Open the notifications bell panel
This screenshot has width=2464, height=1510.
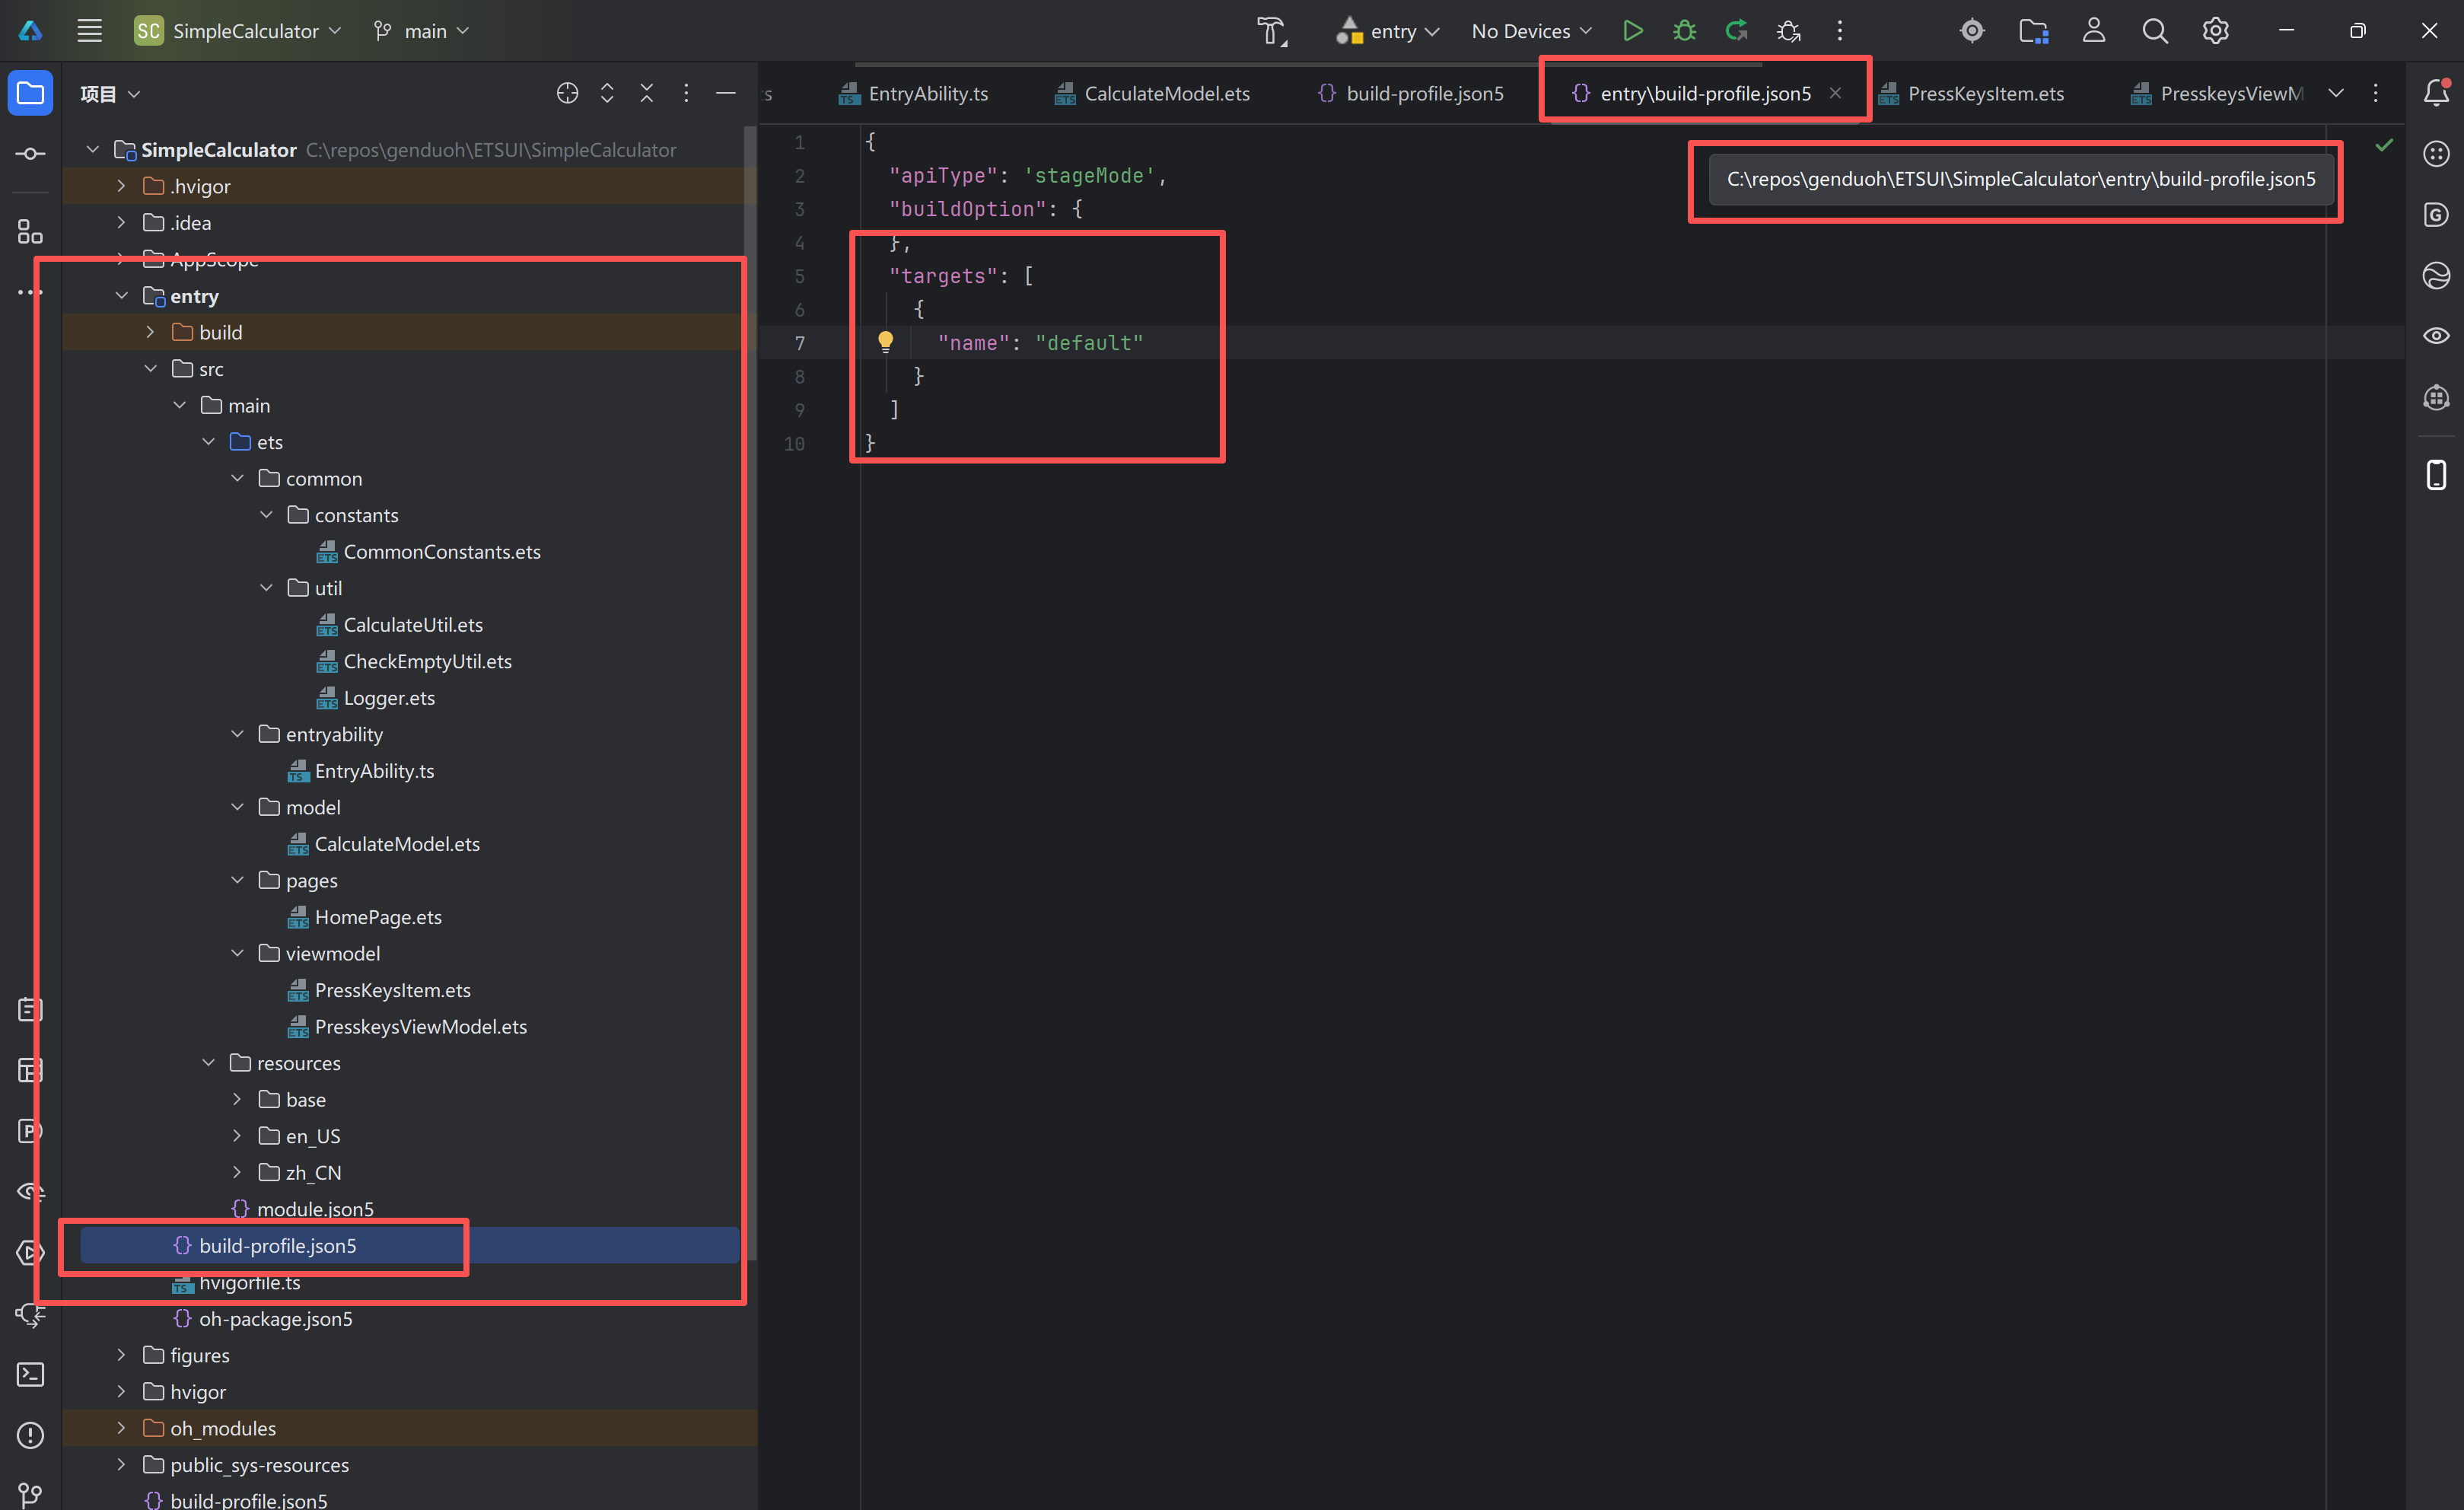pyautogui.click(x=2436, y=93)
